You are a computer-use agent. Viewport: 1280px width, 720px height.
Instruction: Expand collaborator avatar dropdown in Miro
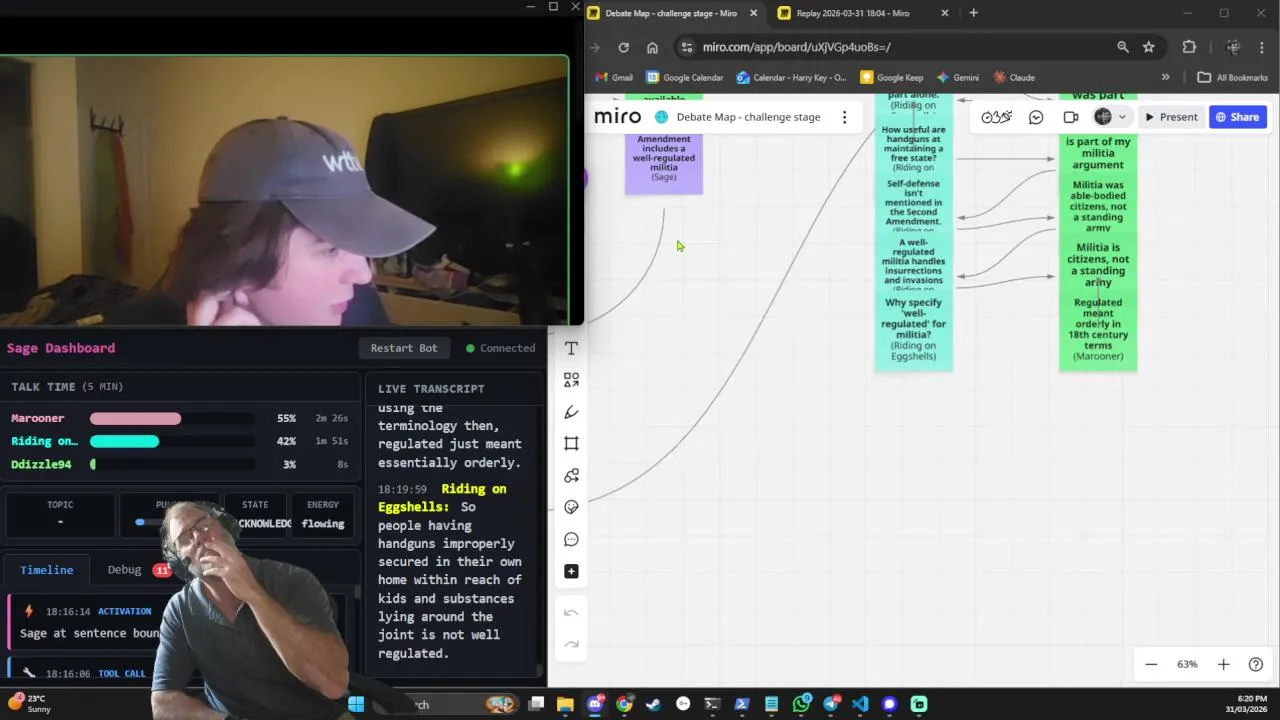[1122, 117]
